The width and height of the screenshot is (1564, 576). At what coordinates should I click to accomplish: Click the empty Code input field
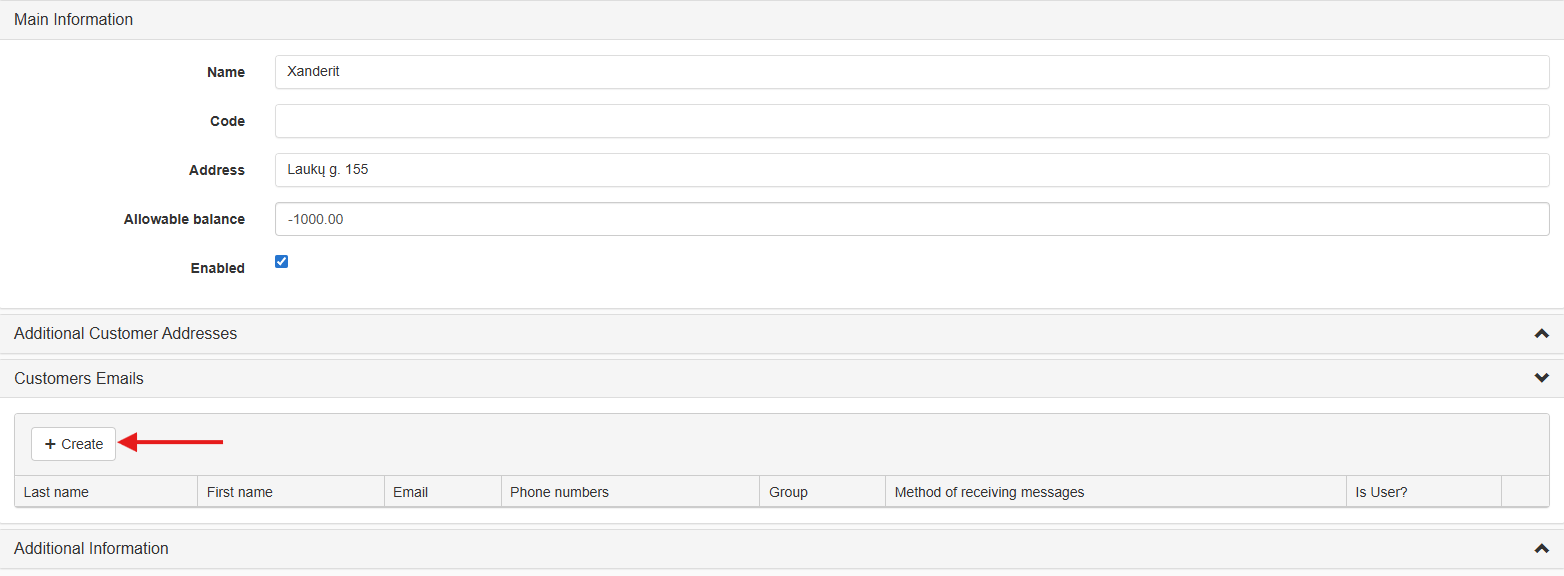click(x=911, y=121)
